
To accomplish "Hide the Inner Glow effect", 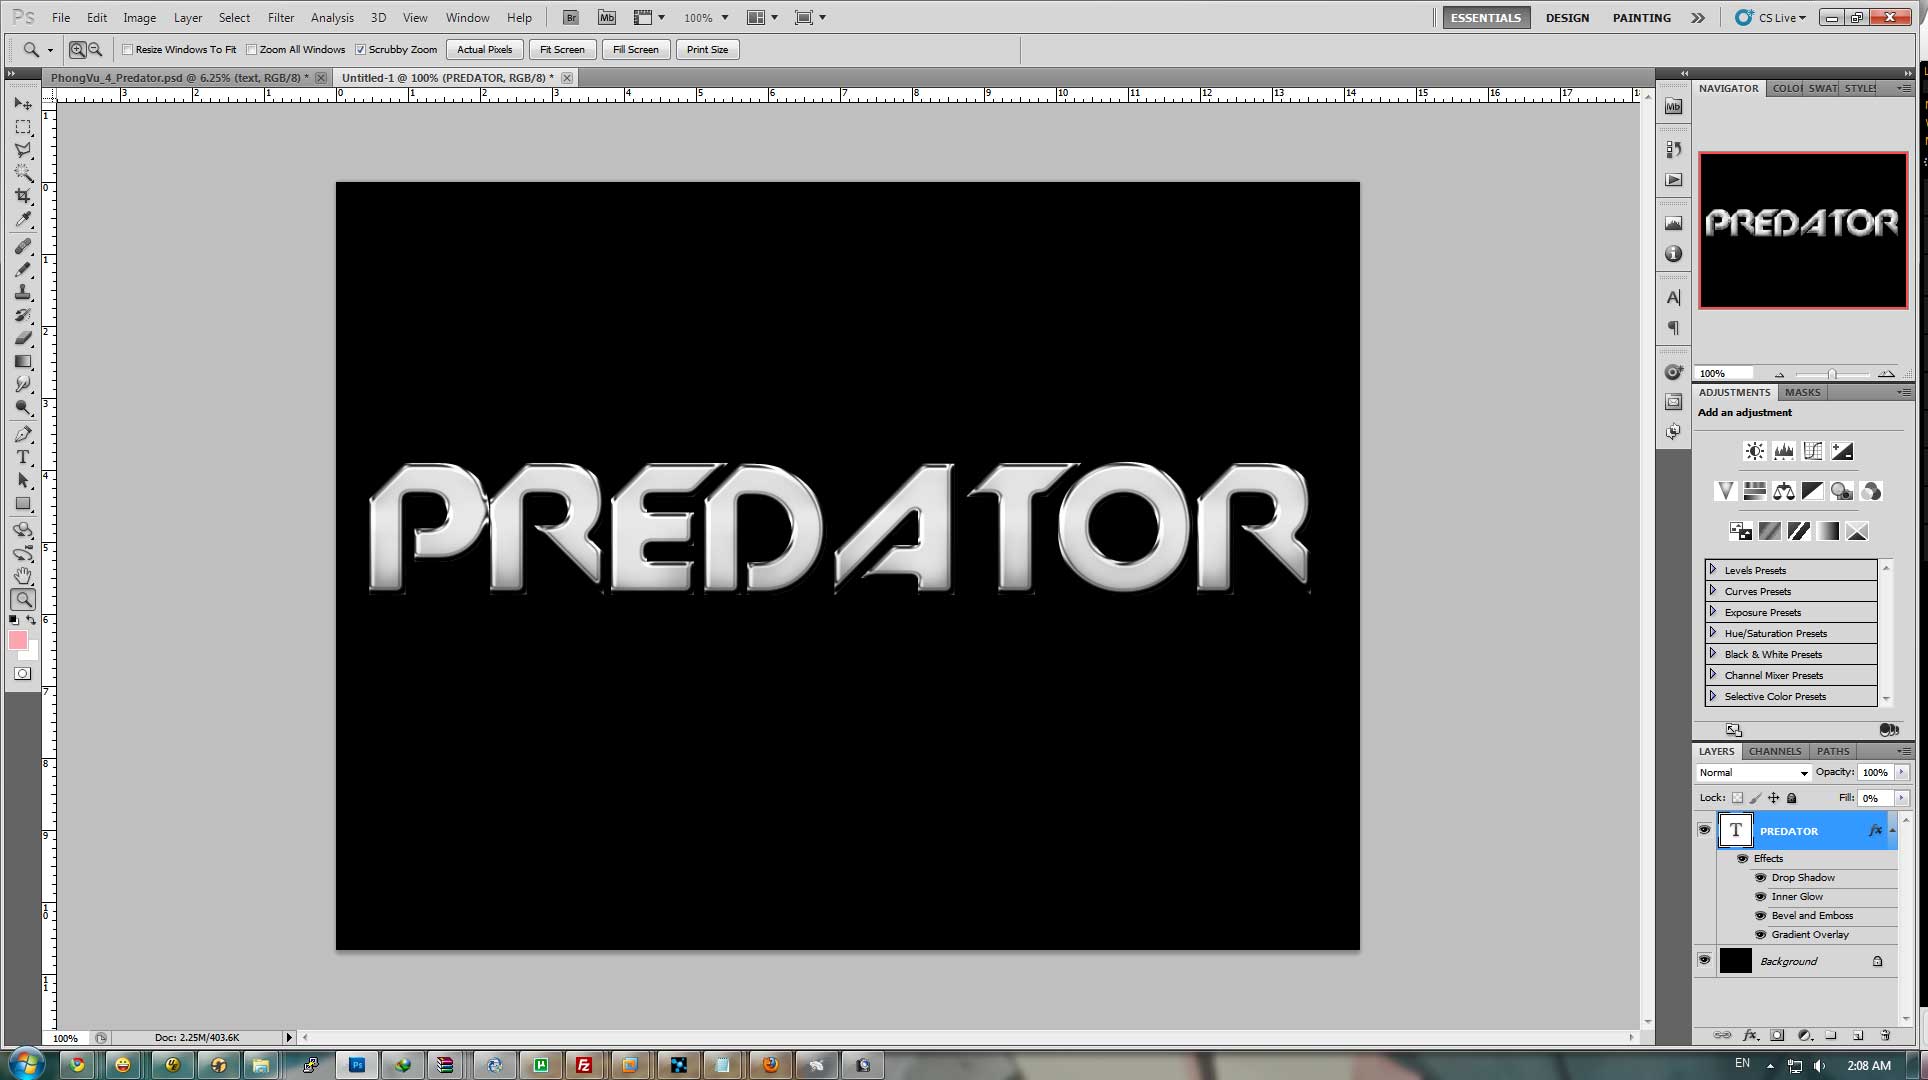I will [x=1760, y=896].
